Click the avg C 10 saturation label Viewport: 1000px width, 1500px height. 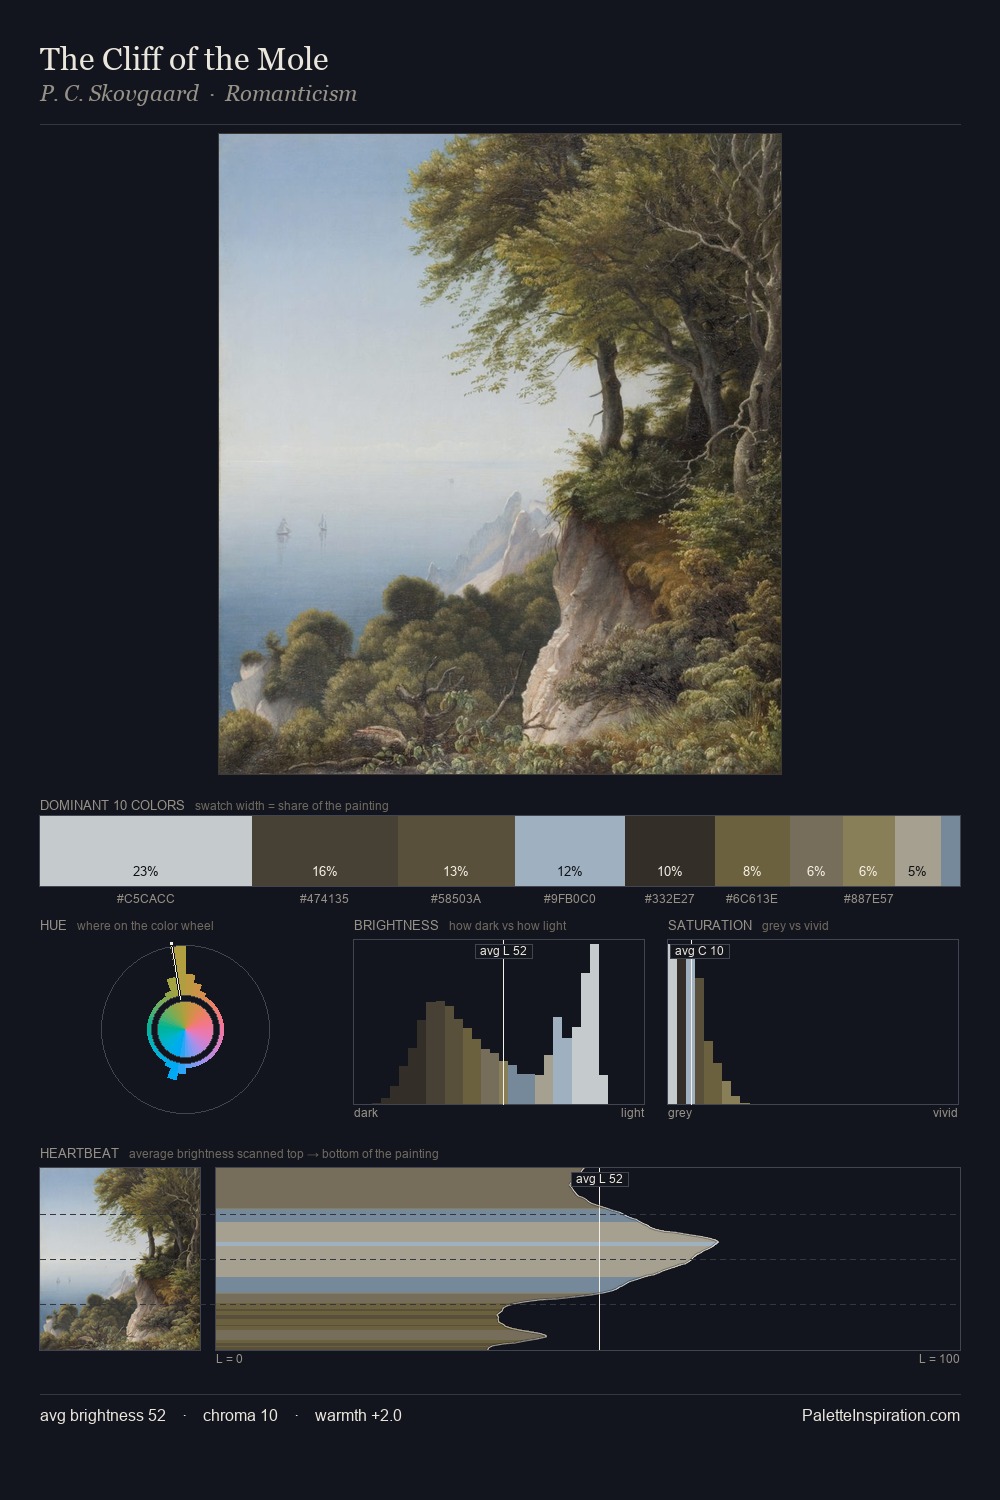point(699,951)
